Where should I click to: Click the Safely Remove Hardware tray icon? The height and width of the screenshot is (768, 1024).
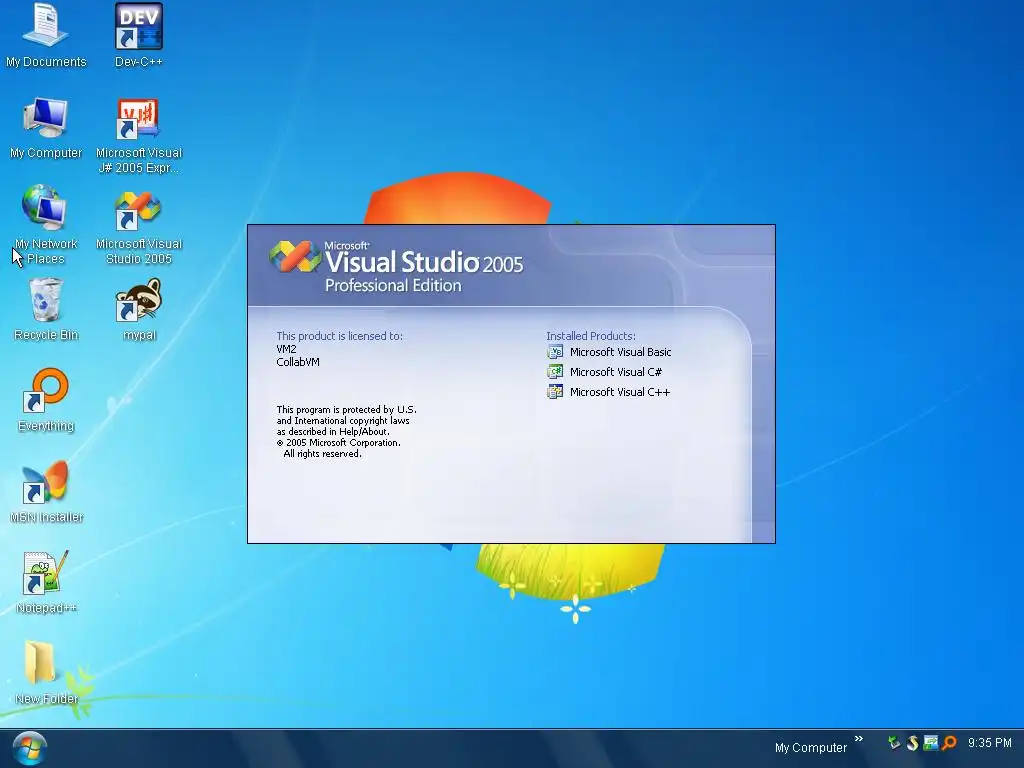pos(894,743)
